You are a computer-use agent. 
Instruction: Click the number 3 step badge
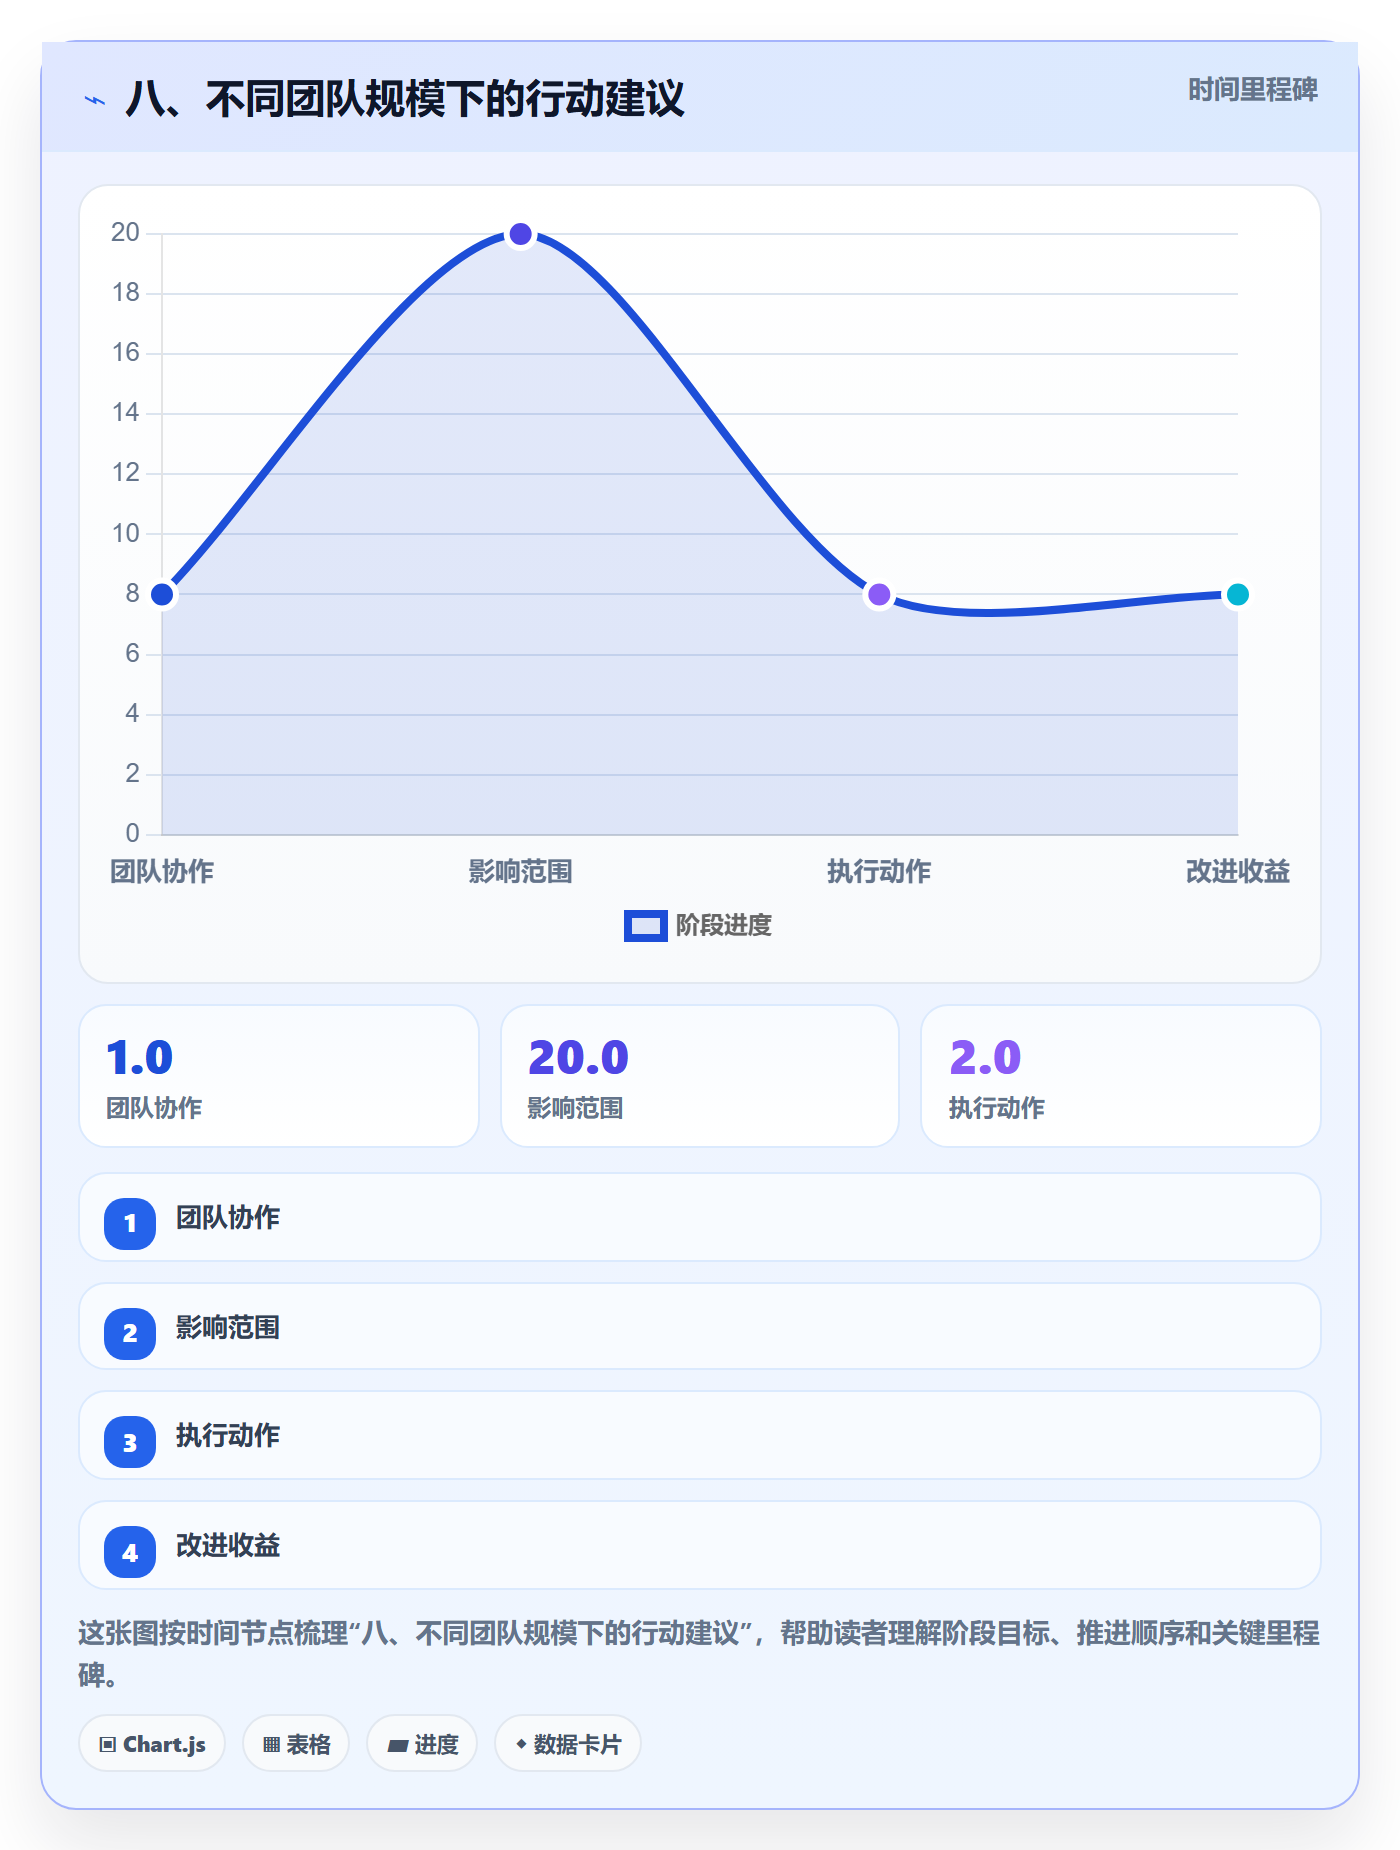130,1442
